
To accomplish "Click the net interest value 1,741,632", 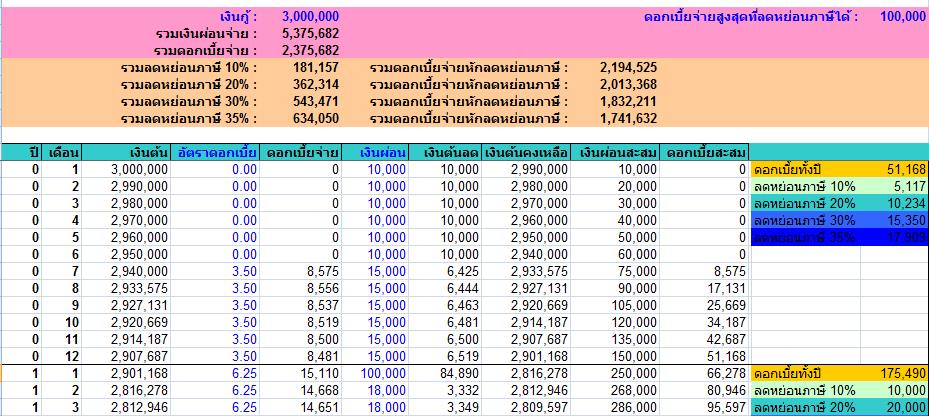I will click(x=629, y=119).
